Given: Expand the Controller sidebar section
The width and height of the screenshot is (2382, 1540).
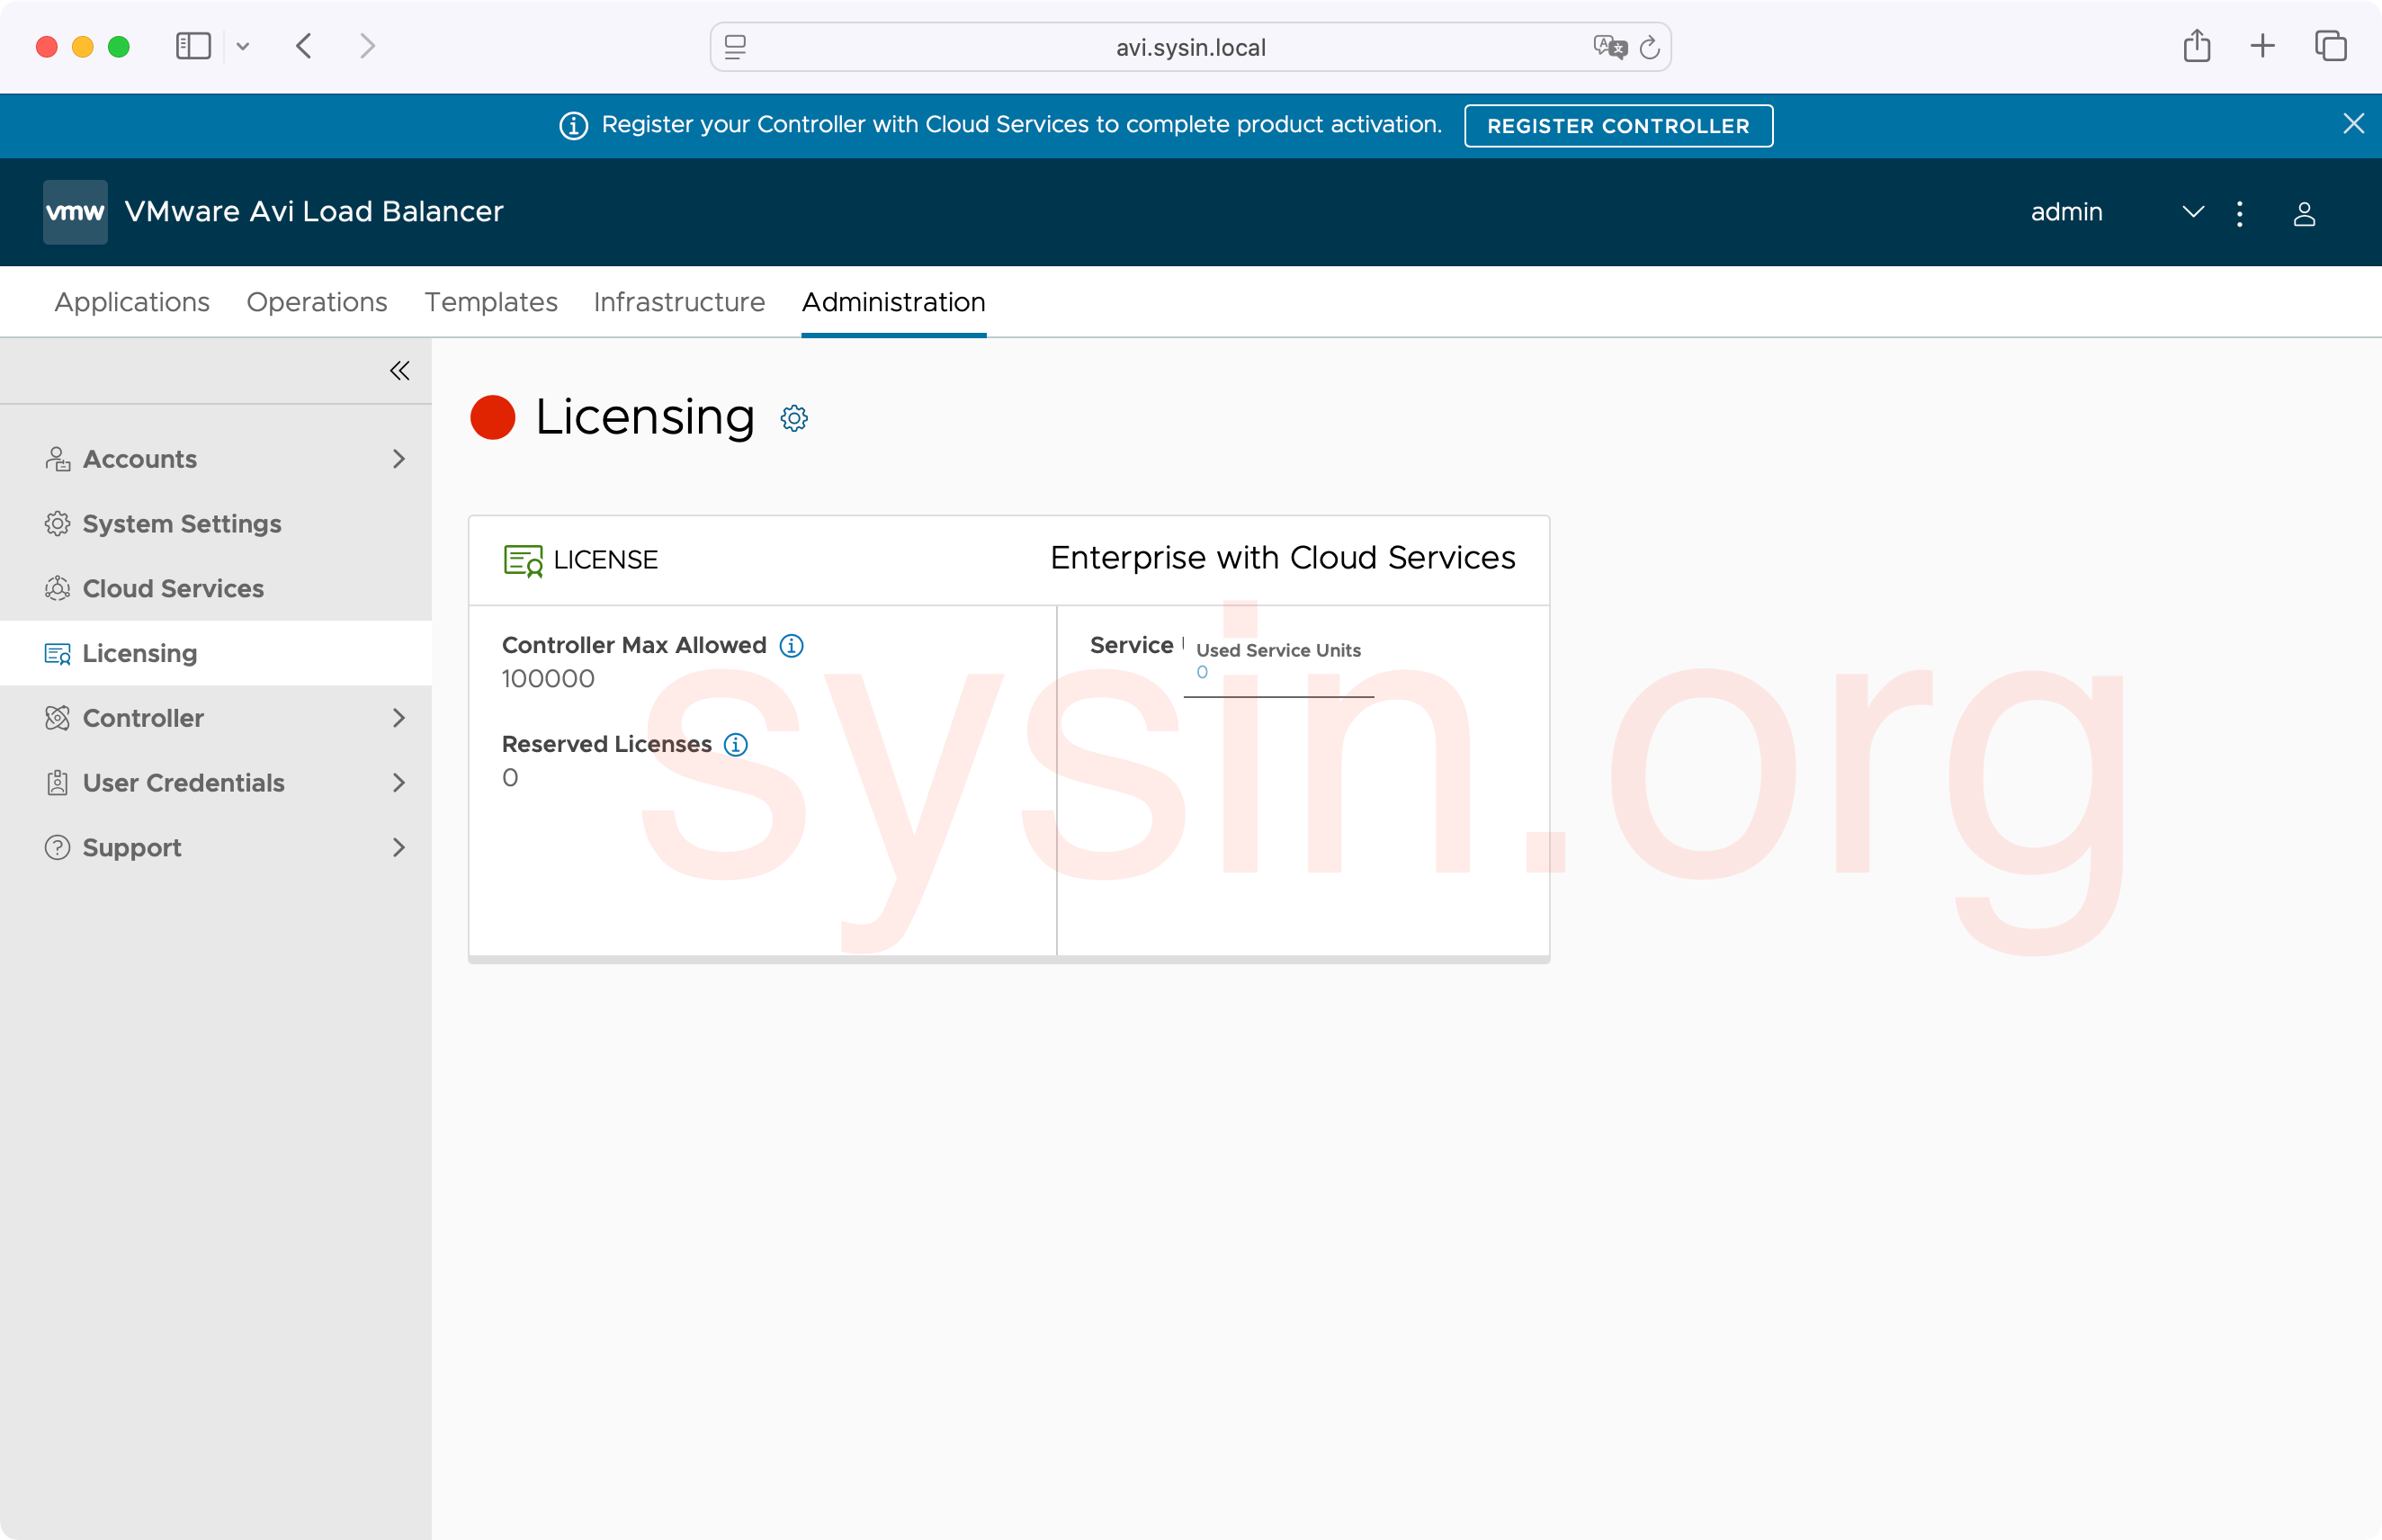Looking at the screenshot, I should pos(399,718).
